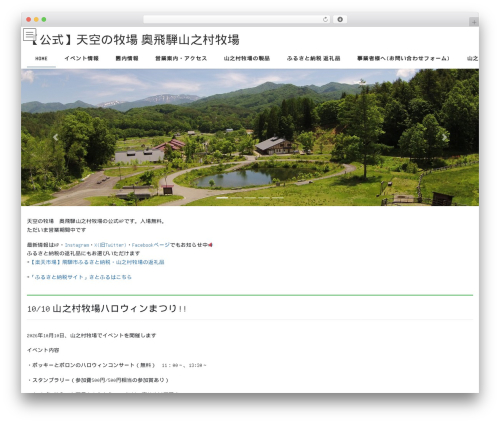
Task: Click the text イベント内容
Action: 43,350
